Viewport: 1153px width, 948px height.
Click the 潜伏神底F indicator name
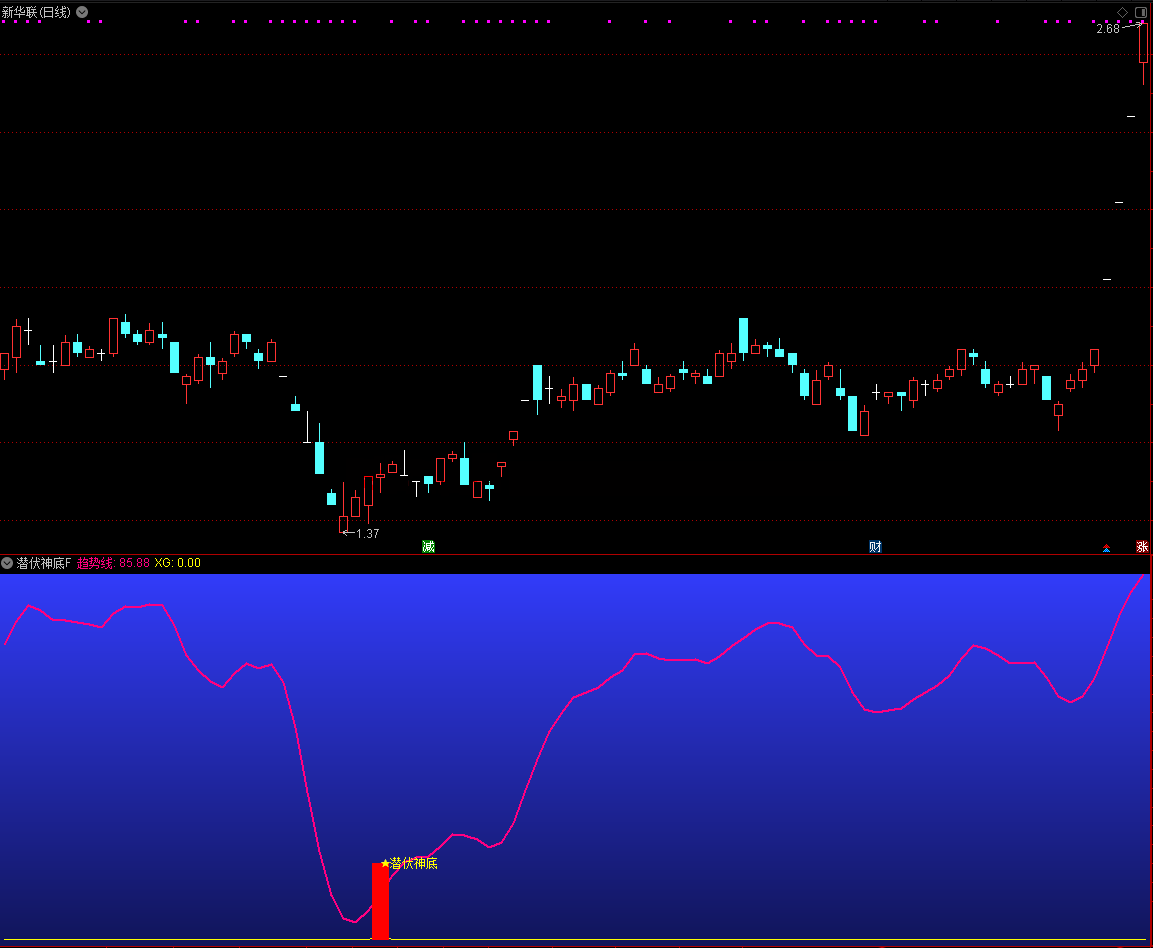tap(44, 563)
